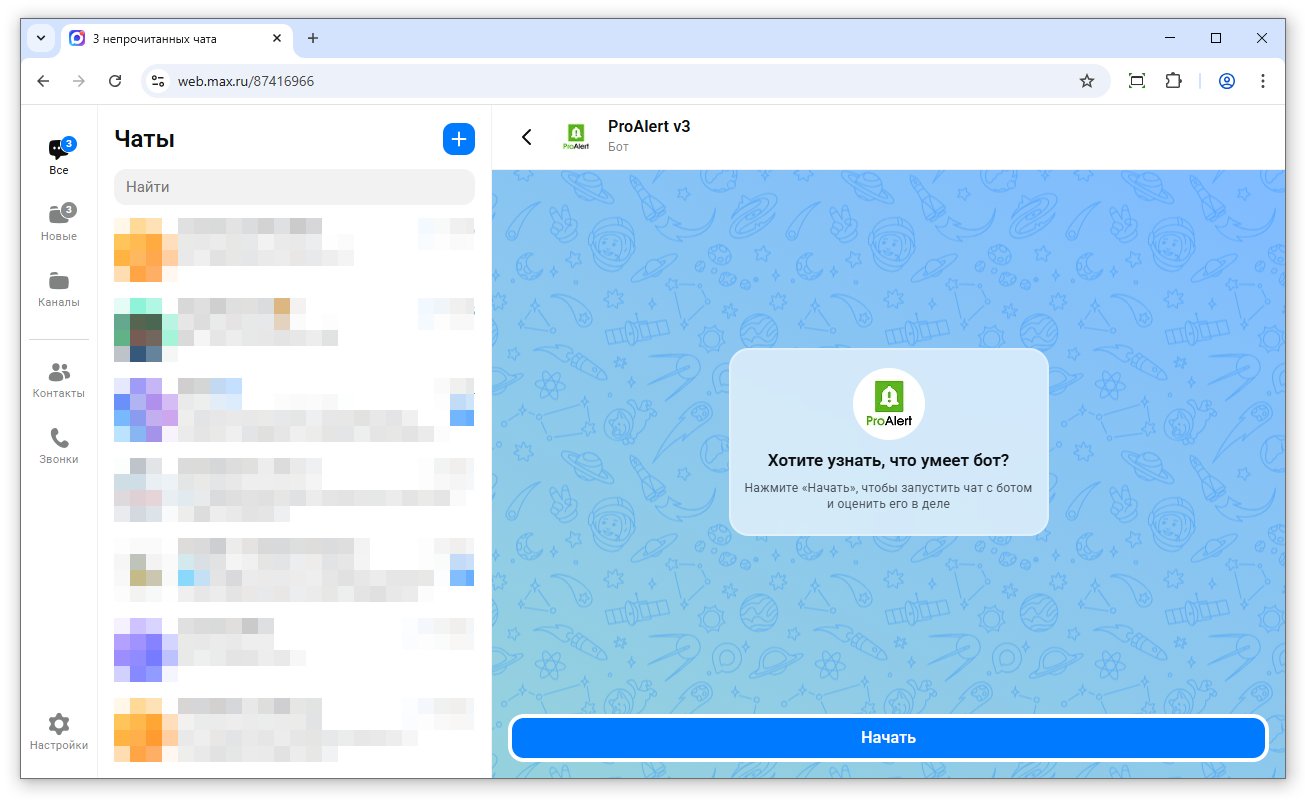
Task: Open ProAlert v3 bot title
Action: [649, 127]
